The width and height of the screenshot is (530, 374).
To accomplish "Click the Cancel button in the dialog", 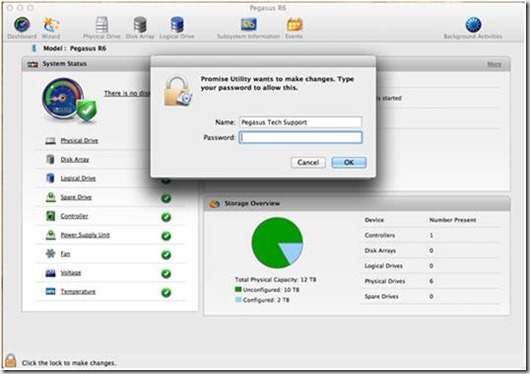I will pyautogui.click(x=308, y=163).
